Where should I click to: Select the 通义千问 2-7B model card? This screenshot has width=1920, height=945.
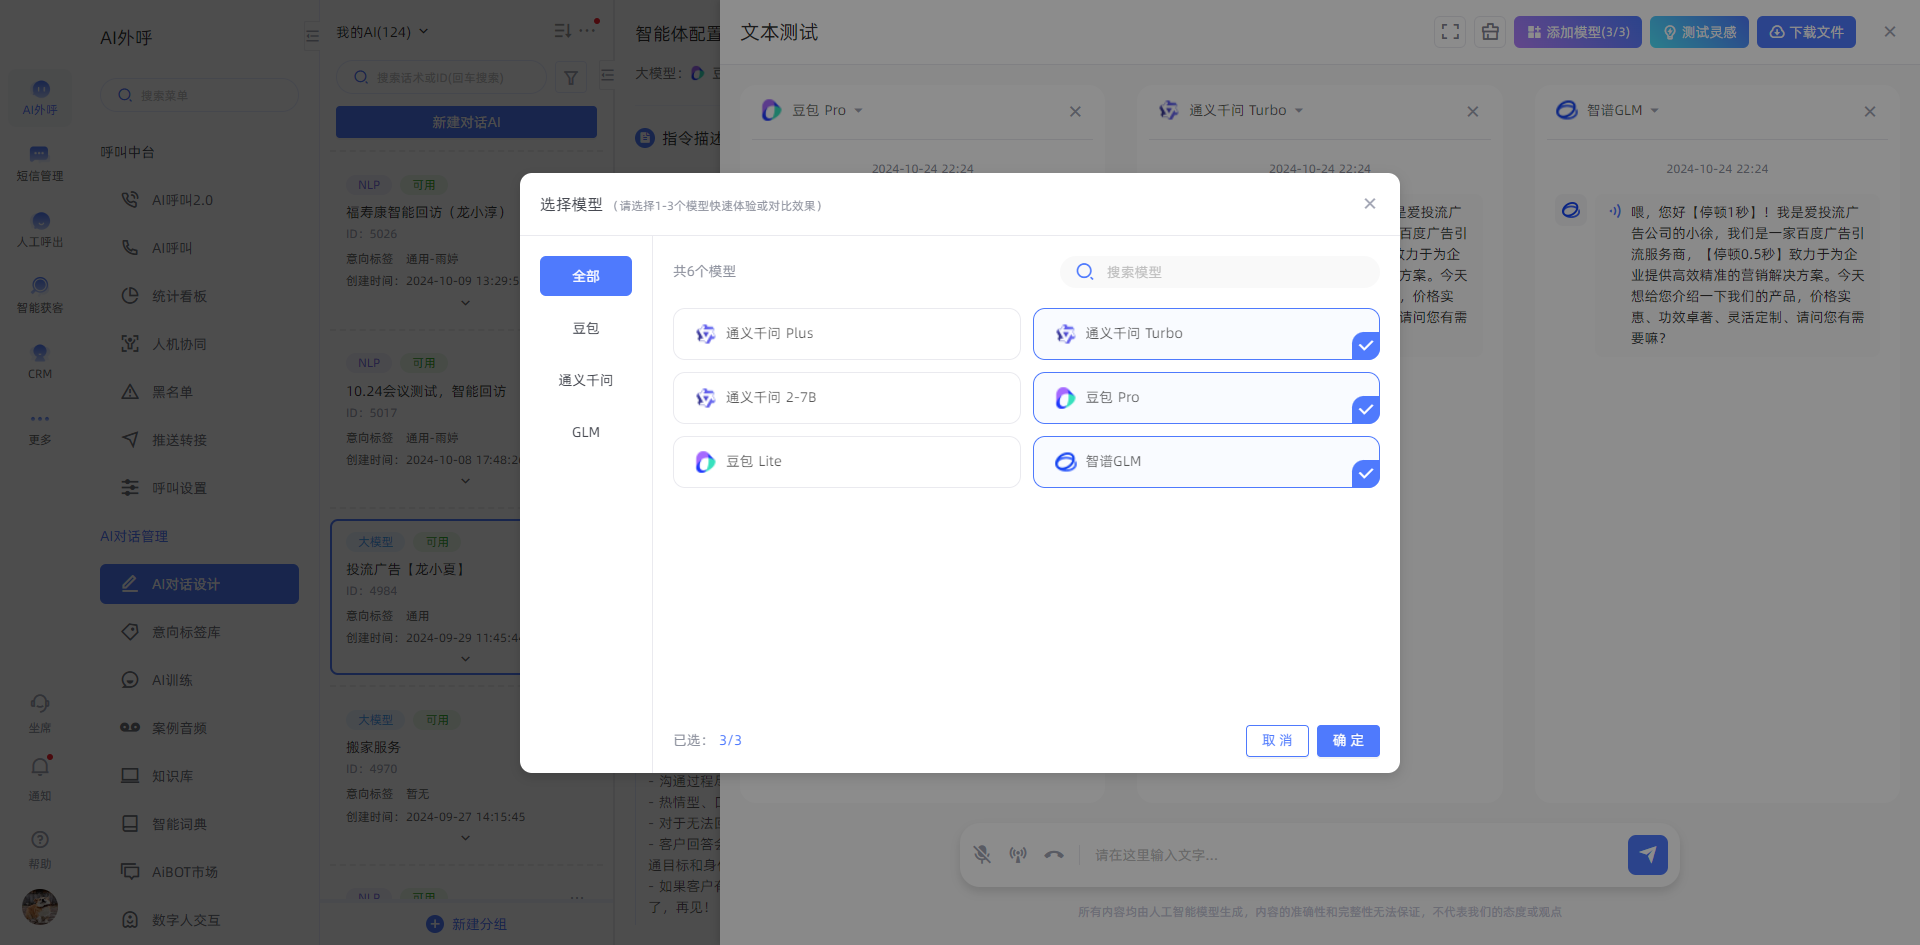847,398
